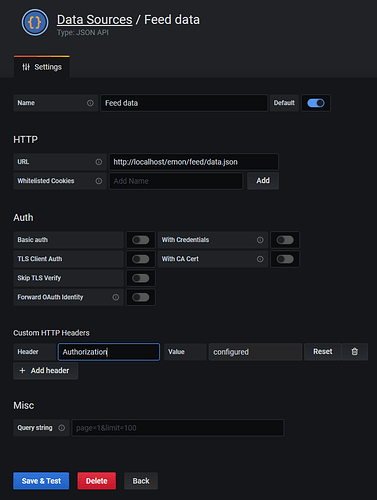
Task: Click the 'Query string' label
Action: [35, 428]
